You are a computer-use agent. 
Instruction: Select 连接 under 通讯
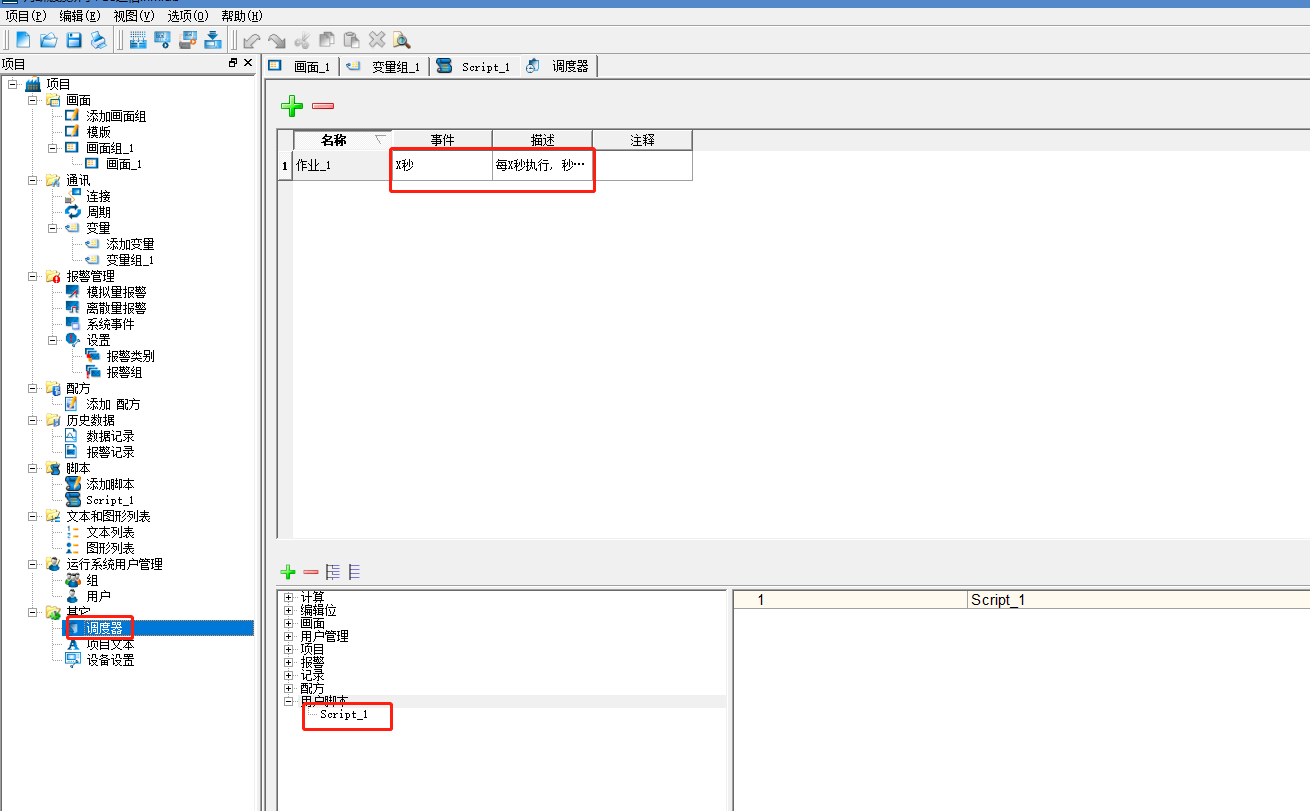[98, 196]
